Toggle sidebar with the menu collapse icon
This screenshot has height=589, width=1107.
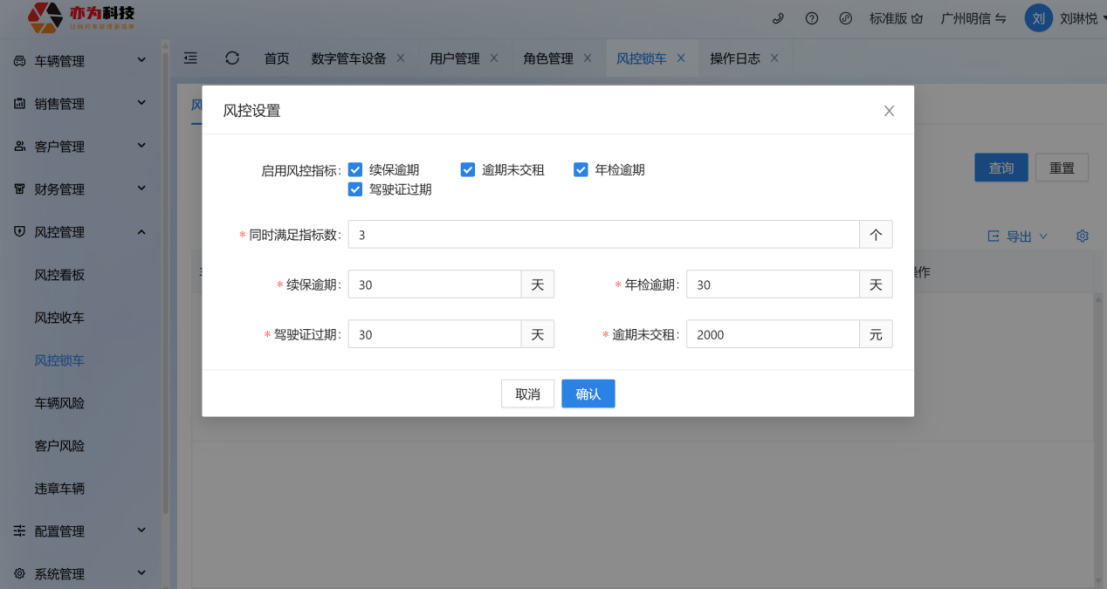[191, 58]
